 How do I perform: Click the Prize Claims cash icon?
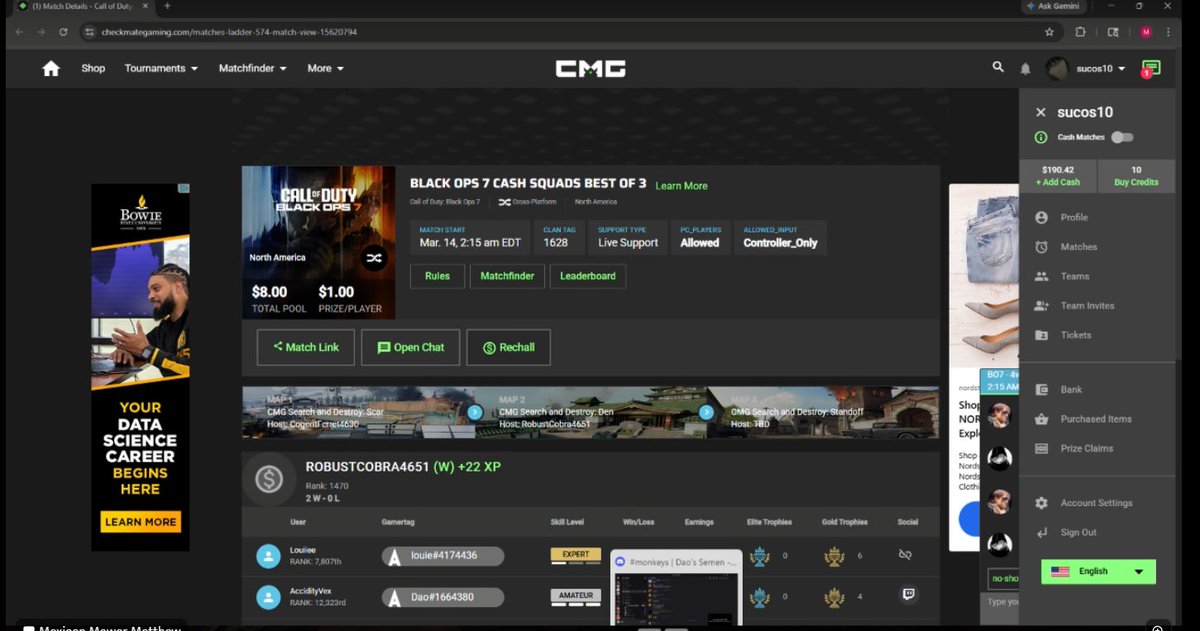click(x=1042, y=448)
